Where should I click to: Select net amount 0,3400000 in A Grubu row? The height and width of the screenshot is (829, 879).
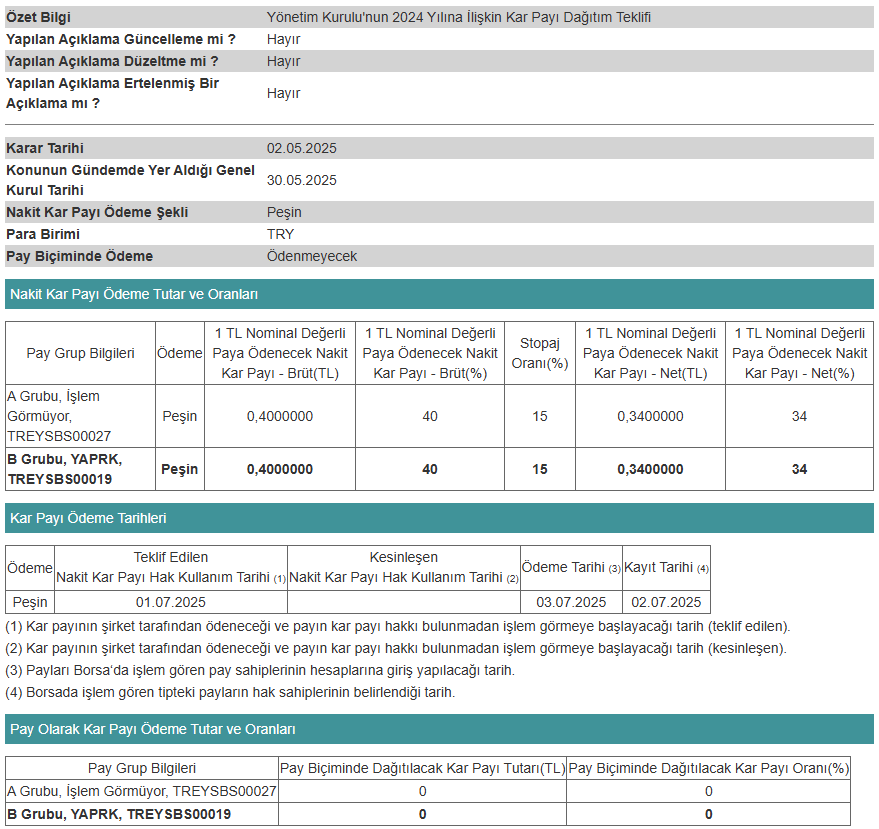[650, 416]
